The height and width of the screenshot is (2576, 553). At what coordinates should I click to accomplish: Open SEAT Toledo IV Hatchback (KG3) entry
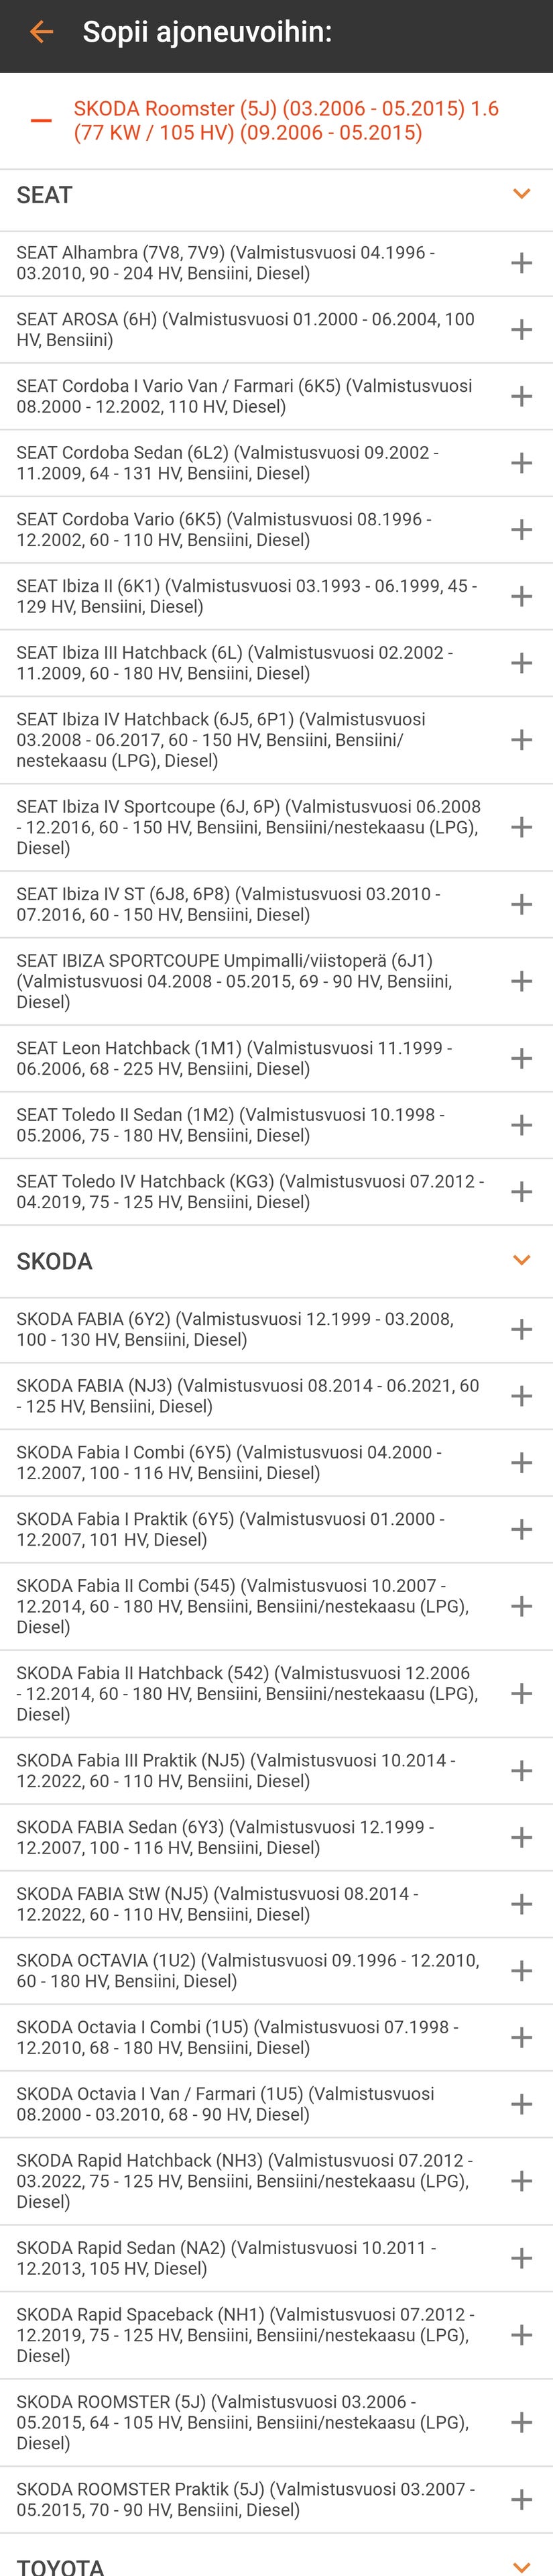[276, 1192]
